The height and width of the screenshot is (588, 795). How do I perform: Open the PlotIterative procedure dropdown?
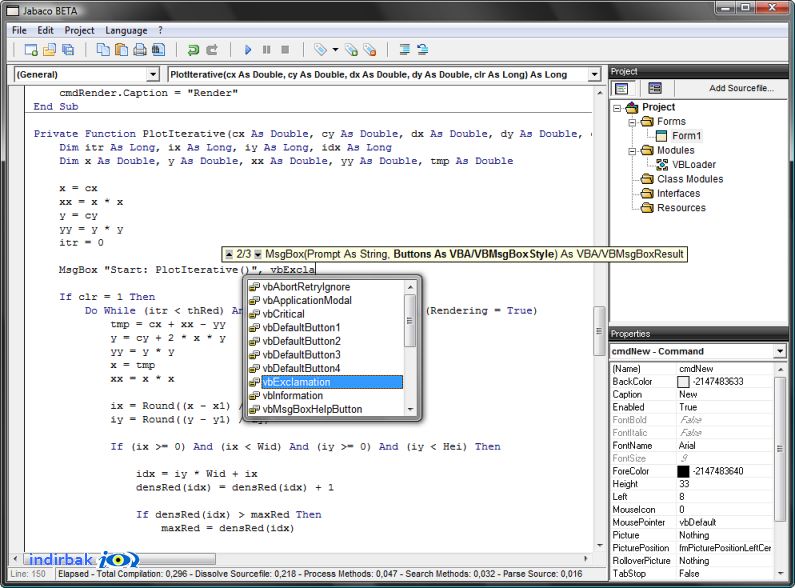[594, 75]
